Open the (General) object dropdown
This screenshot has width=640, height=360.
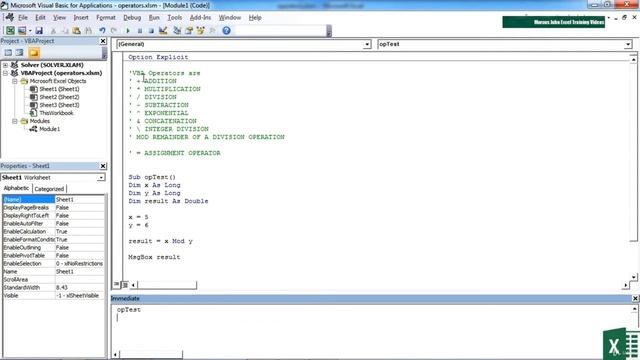(x=367, y=44)
